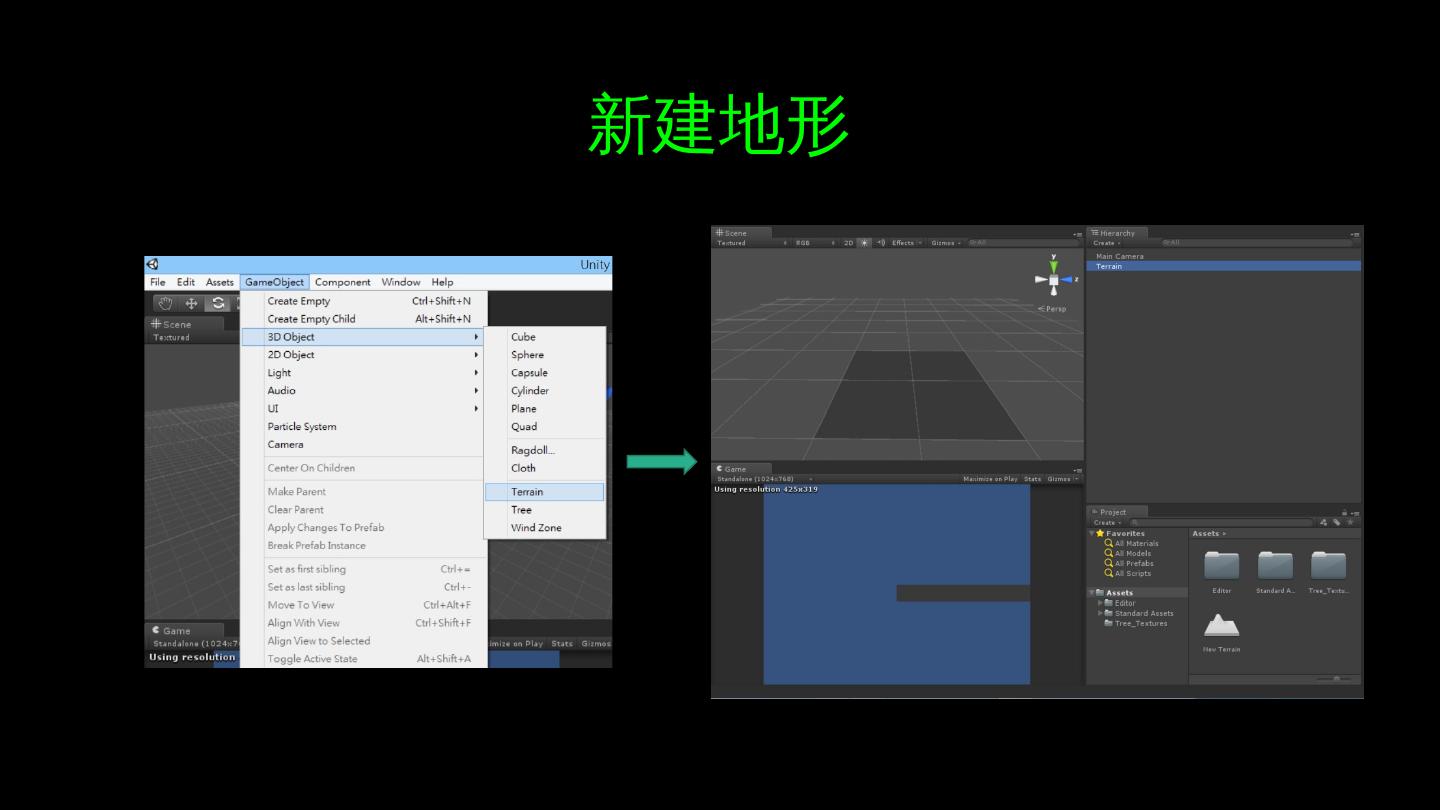Open the New Terrain asset

point(1221,627)
